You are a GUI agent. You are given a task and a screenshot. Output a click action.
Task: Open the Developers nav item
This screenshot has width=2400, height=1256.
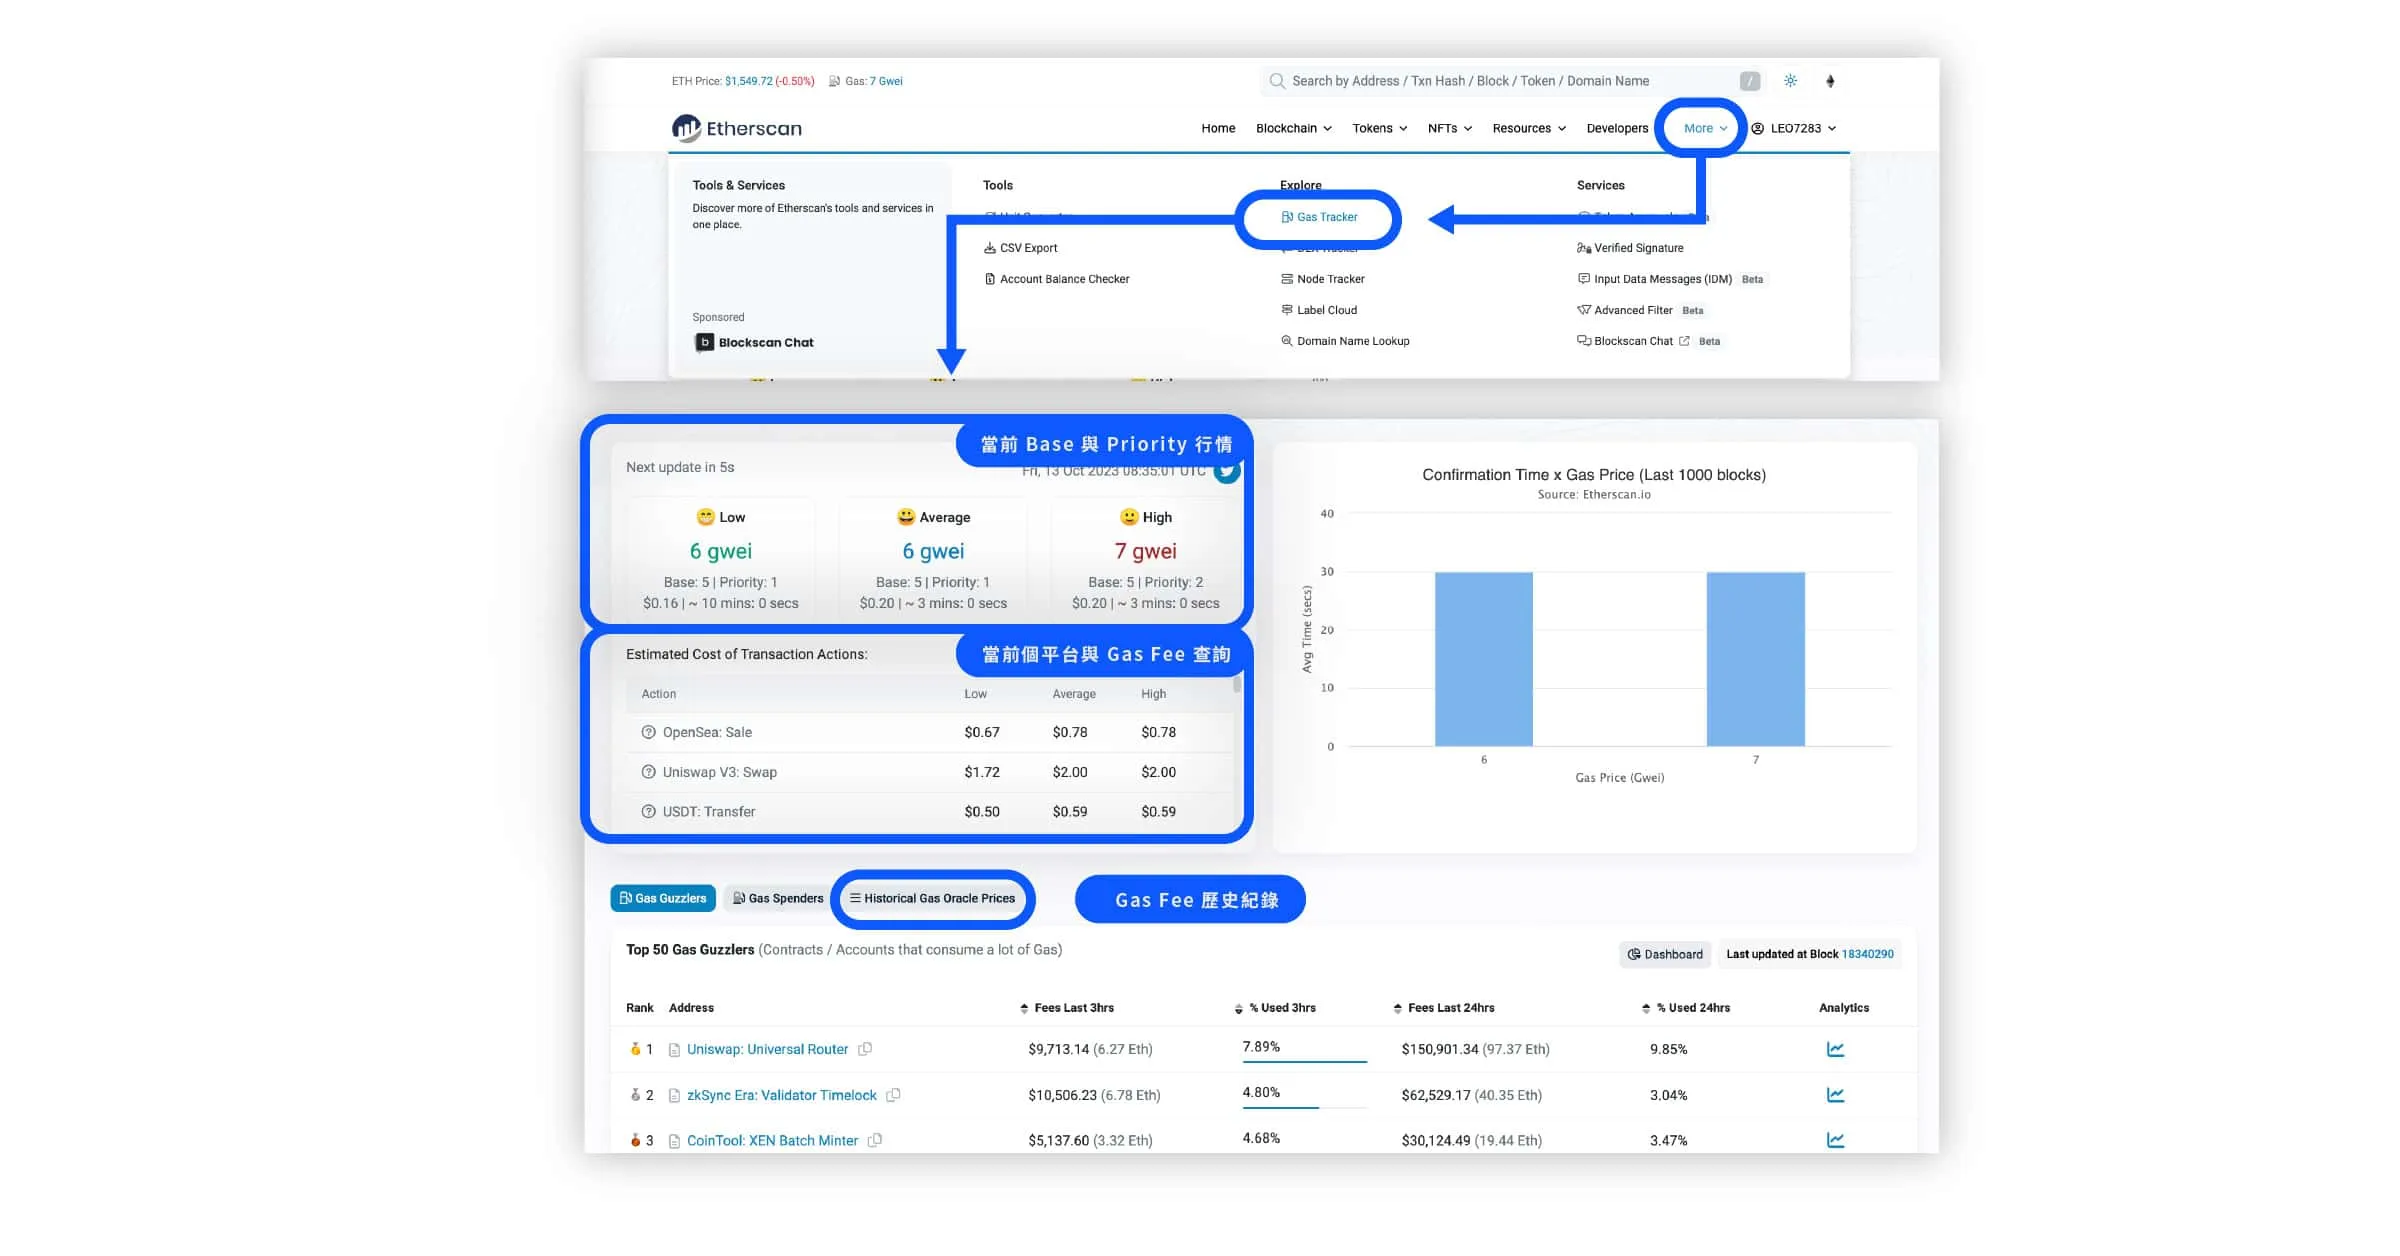pyautogui.click(x=1617, y=128)
